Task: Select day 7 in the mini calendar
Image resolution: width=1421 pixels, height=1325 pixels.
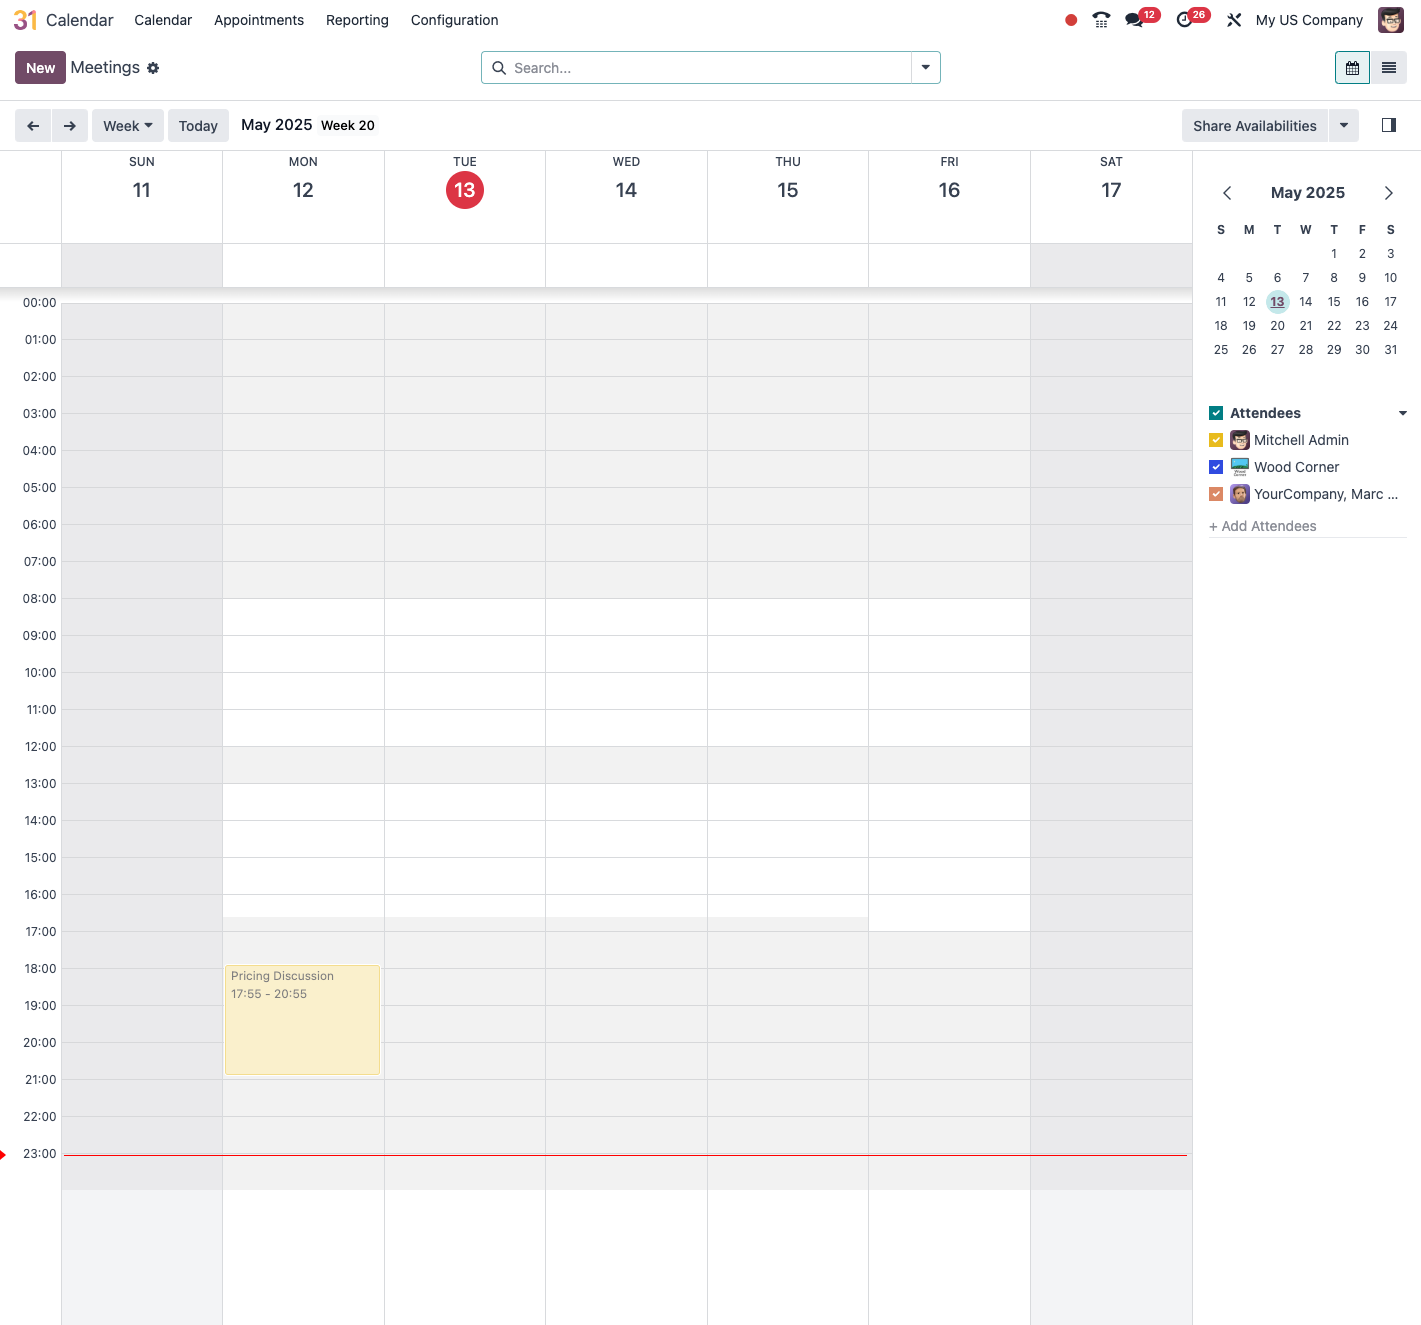Action: [x=1306, y=278]
